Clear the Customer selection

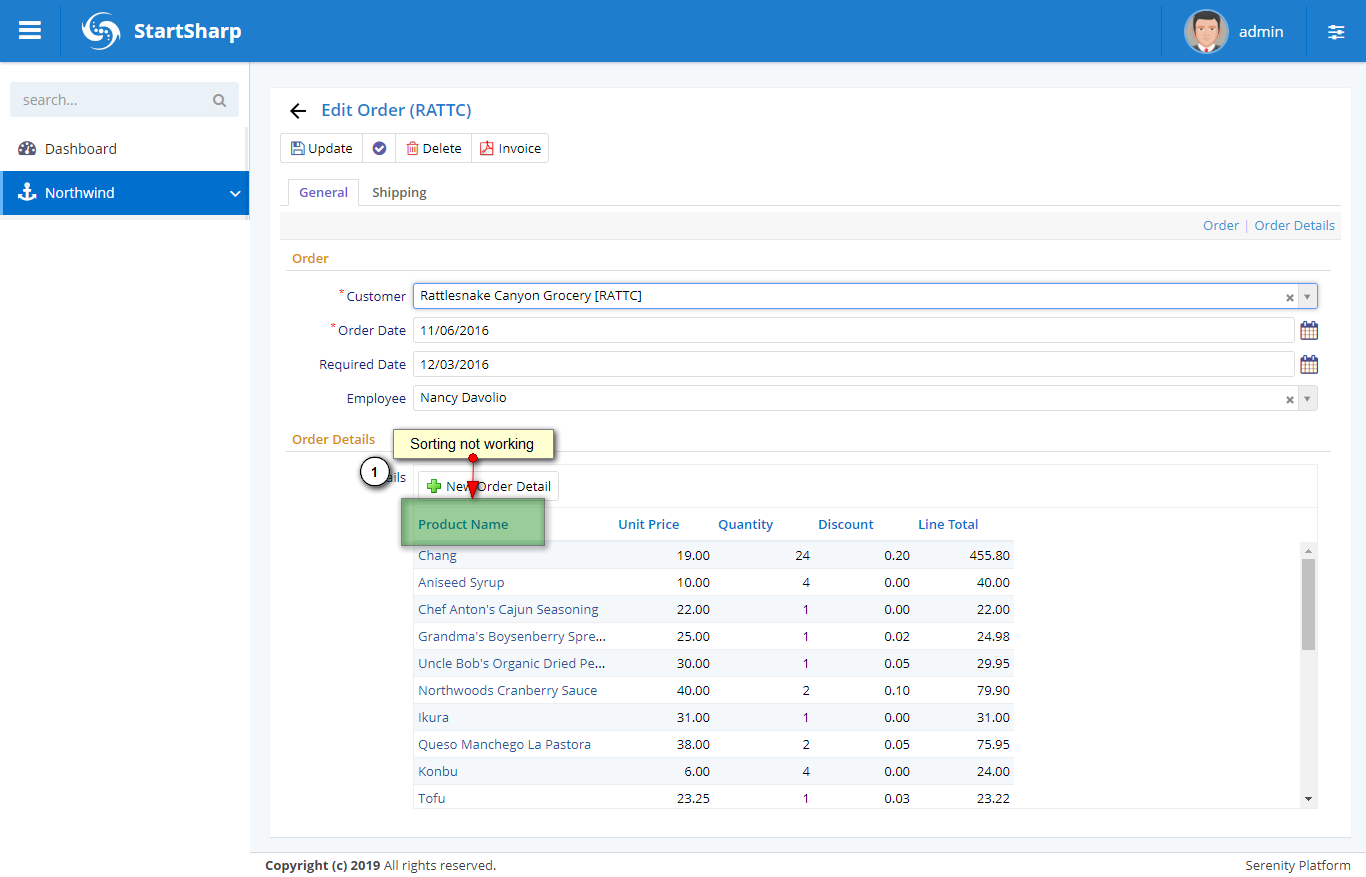click(x=1289, y=297)
